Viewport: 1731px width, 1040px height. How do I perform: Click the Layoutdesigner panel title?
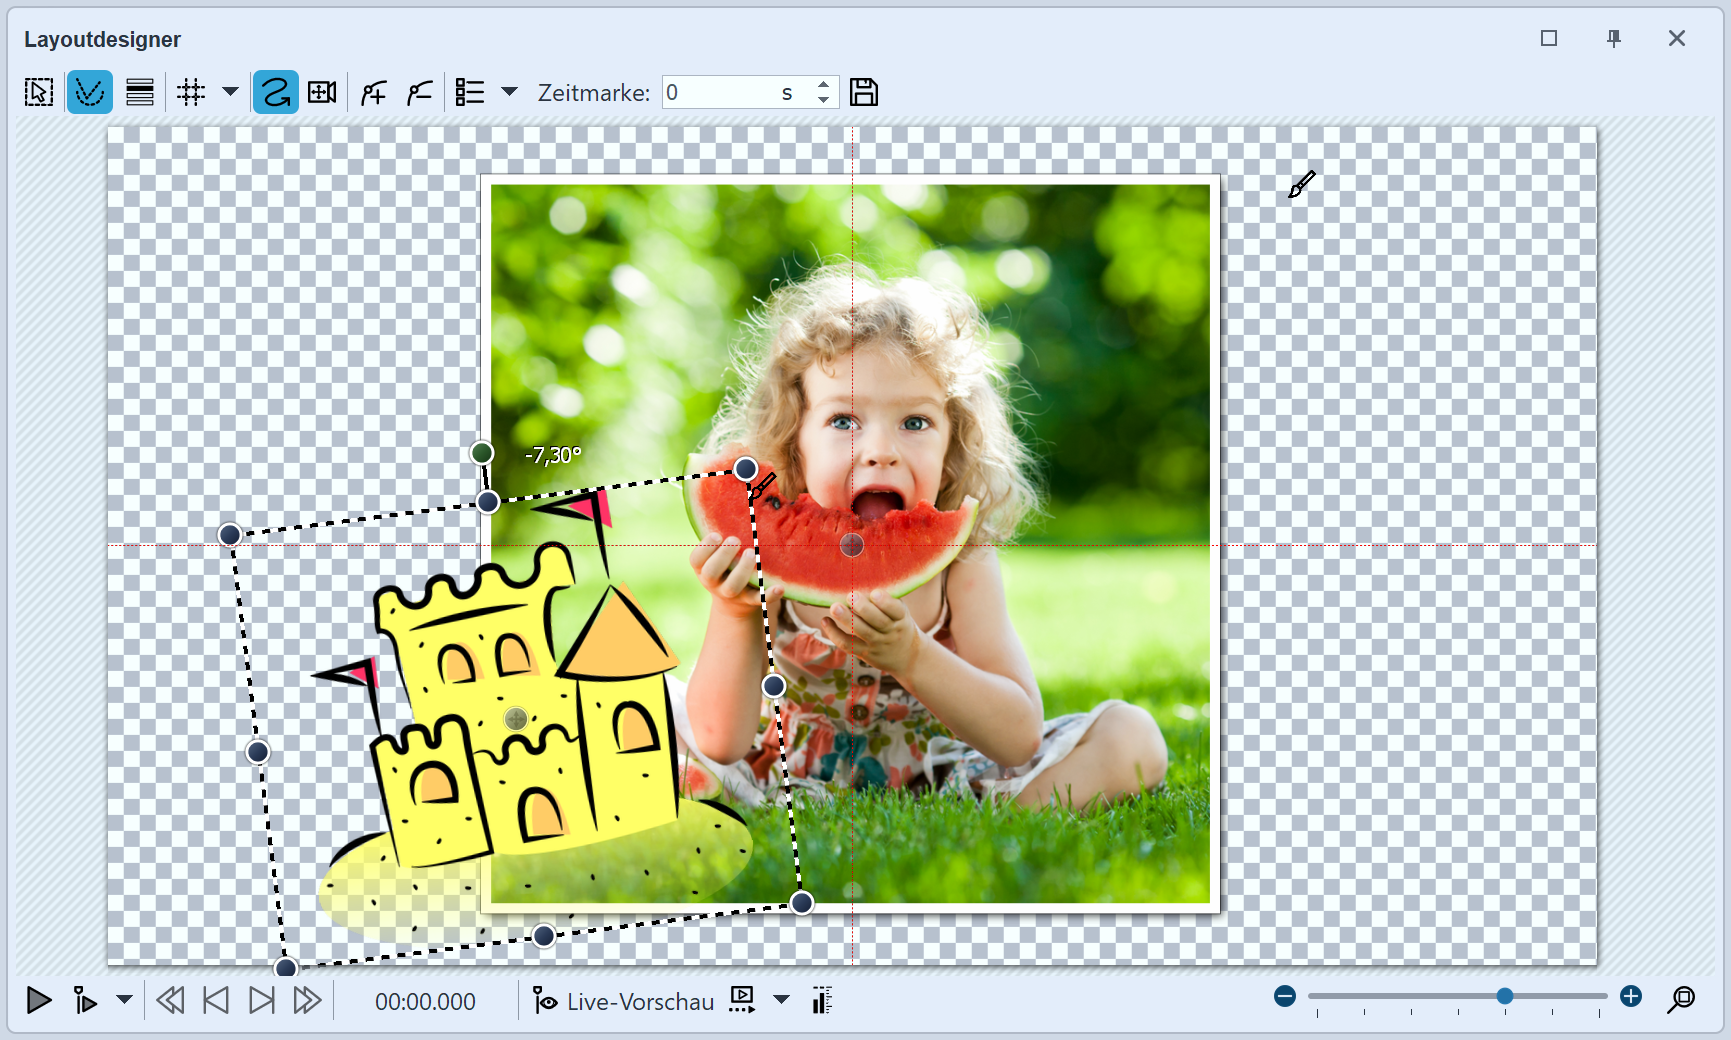[x=103, y=39]
